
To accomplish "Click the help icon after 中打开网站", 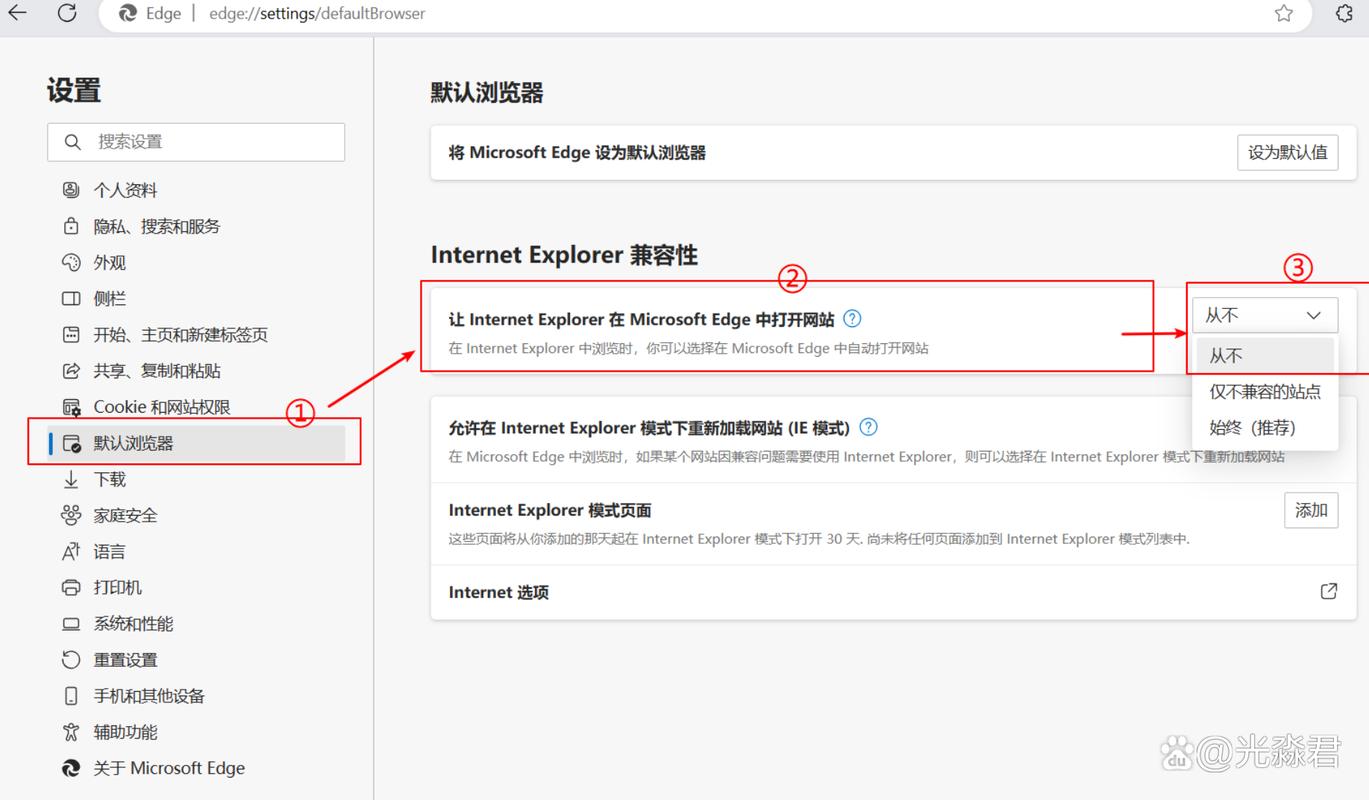I will [852, 319].
